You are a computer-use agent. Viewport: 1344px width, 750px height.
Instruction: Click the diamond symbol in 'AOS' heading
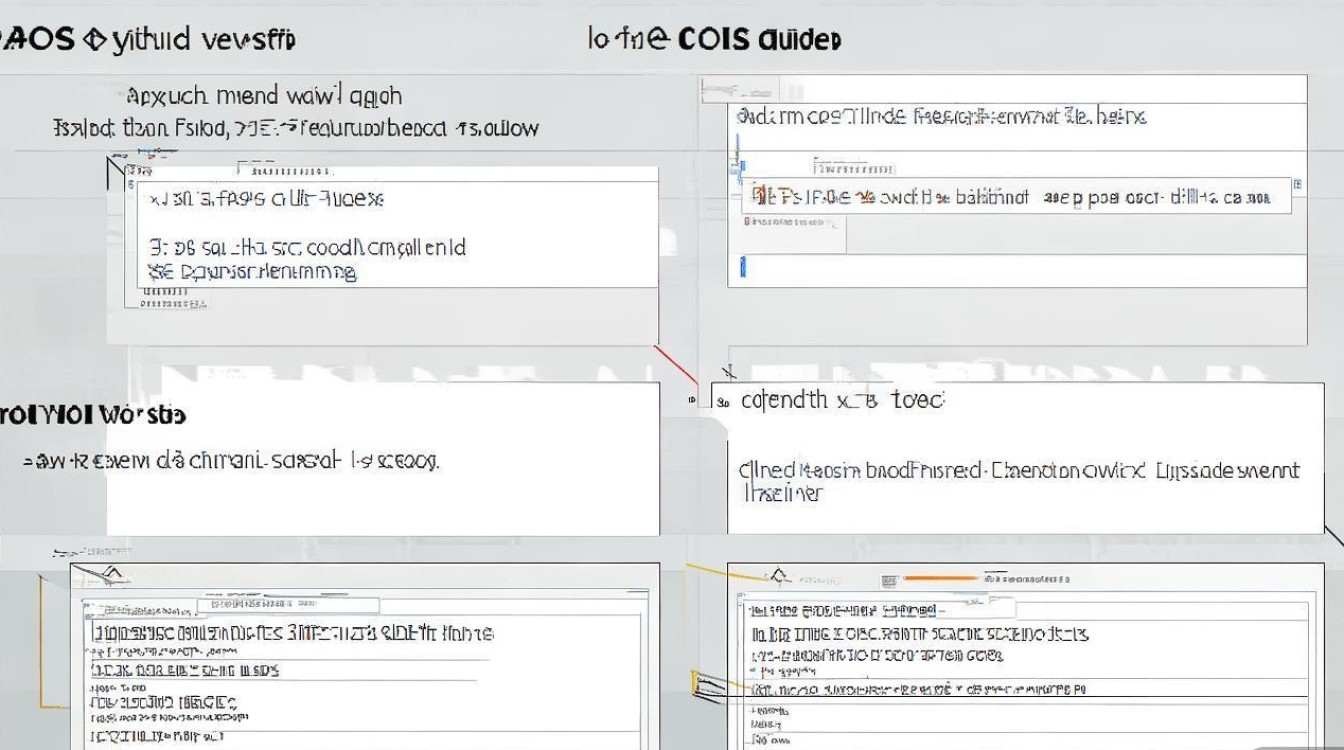pyautogui.click(x=95, y=40)
